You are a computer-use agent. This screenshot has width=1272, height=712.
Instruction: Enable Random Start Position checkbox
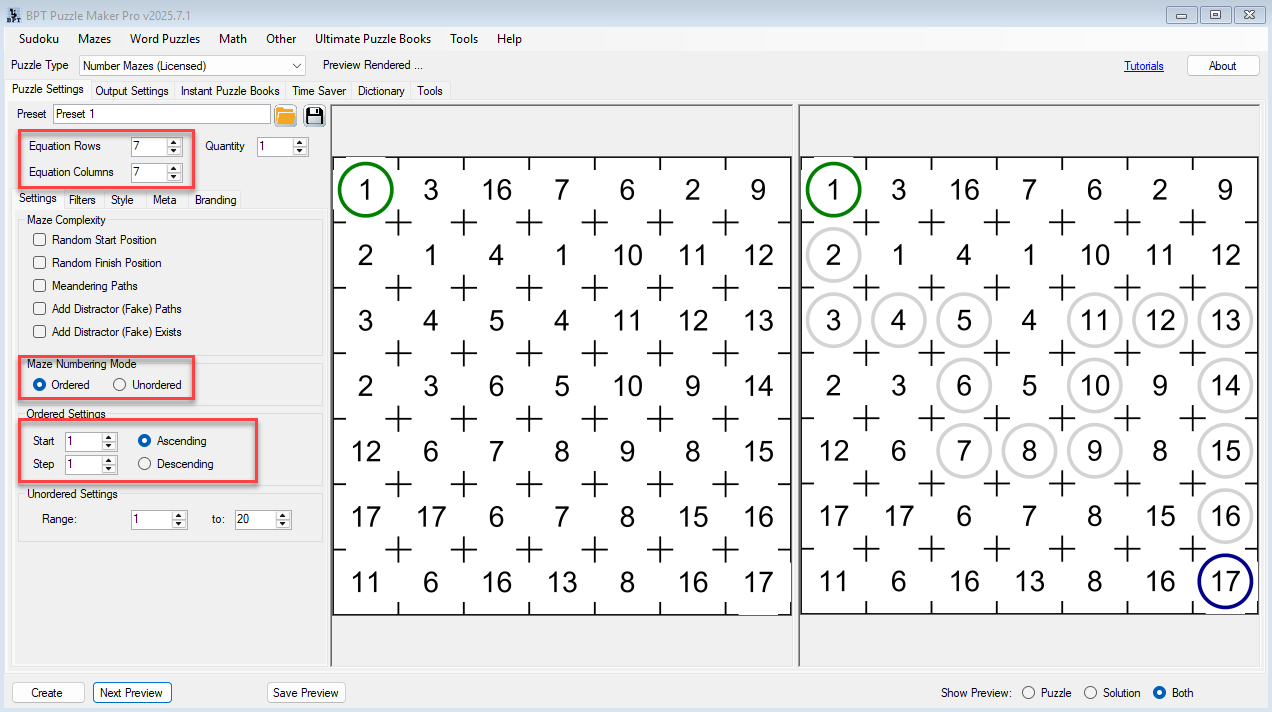pyautogui.click(x=40, y=240)
